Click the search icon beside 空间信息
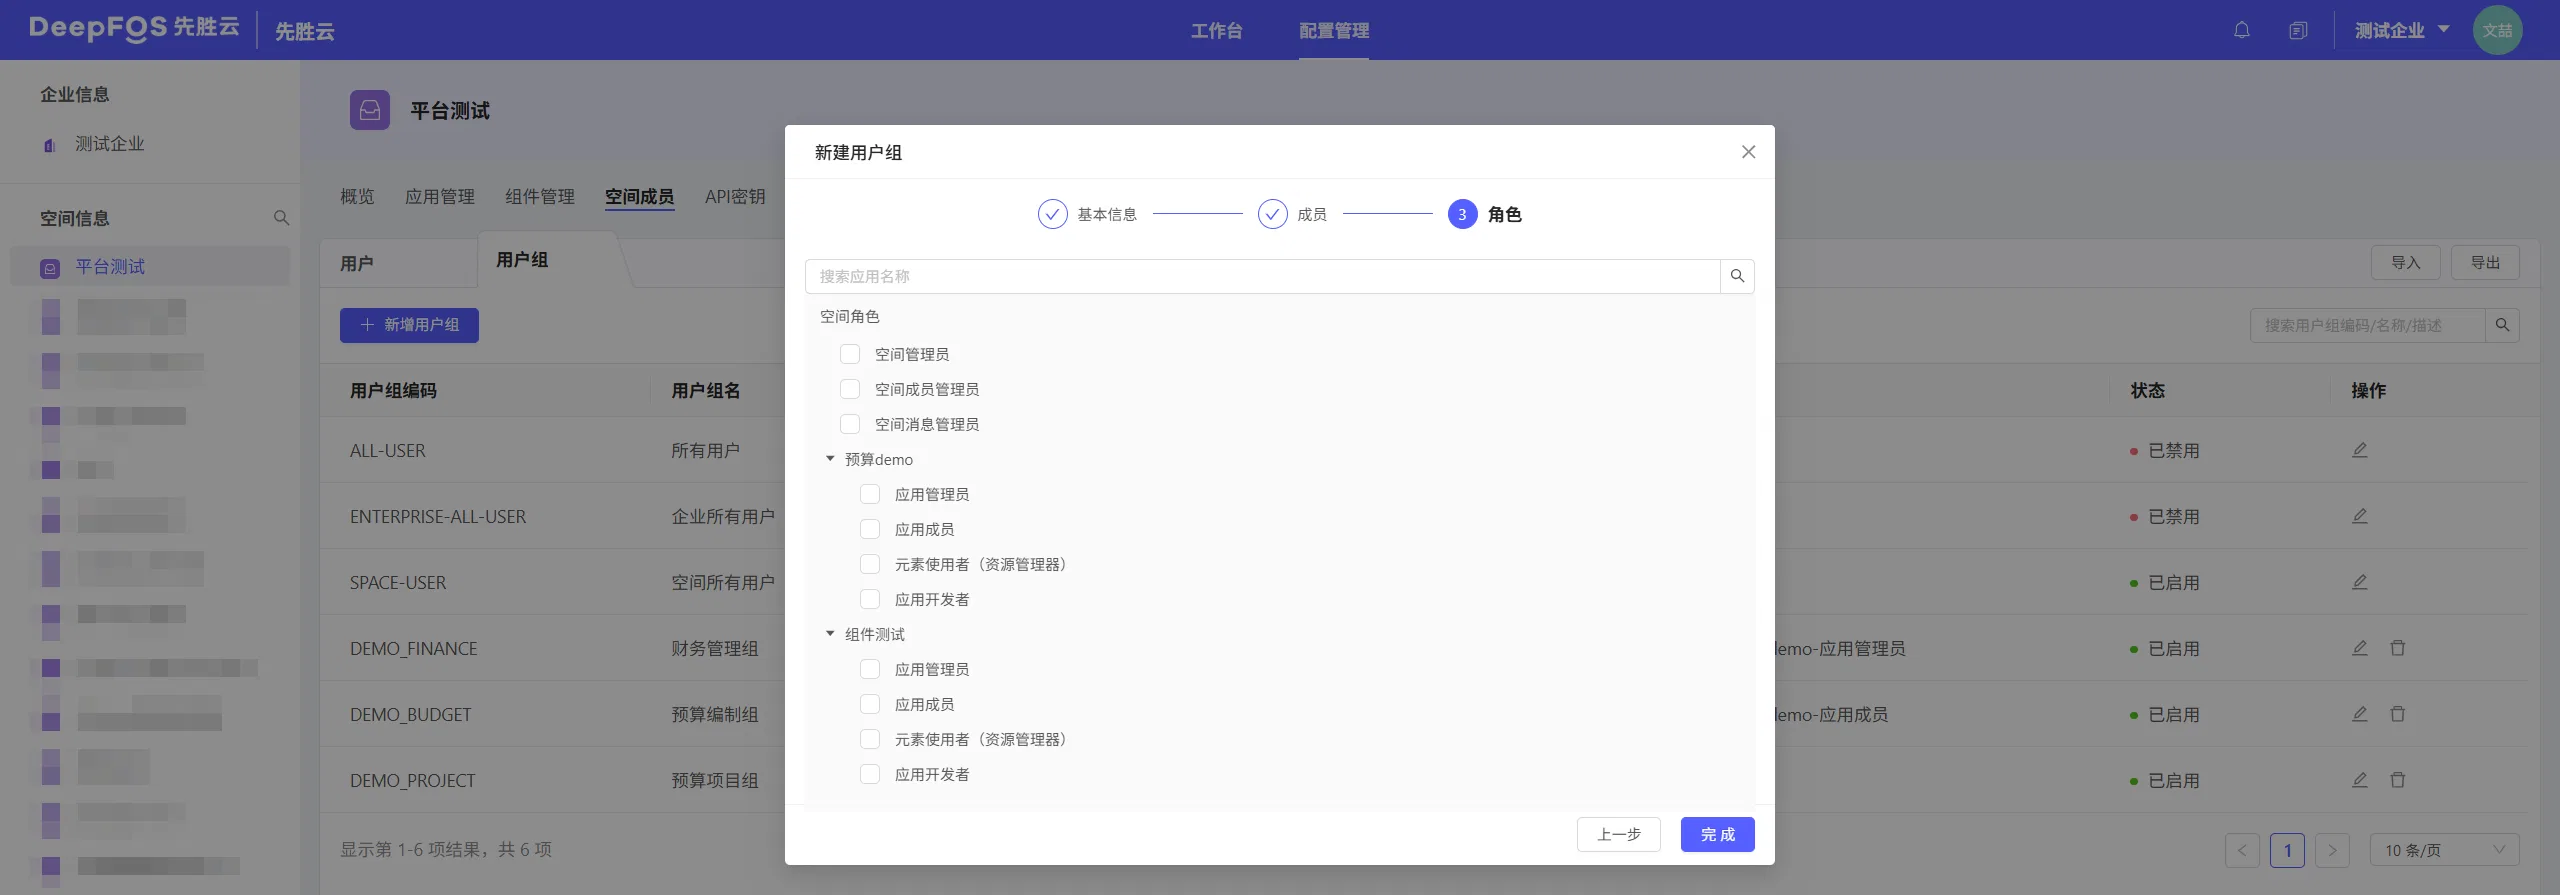The height and width of the screenshot is (895, 2560). (281, 218)
